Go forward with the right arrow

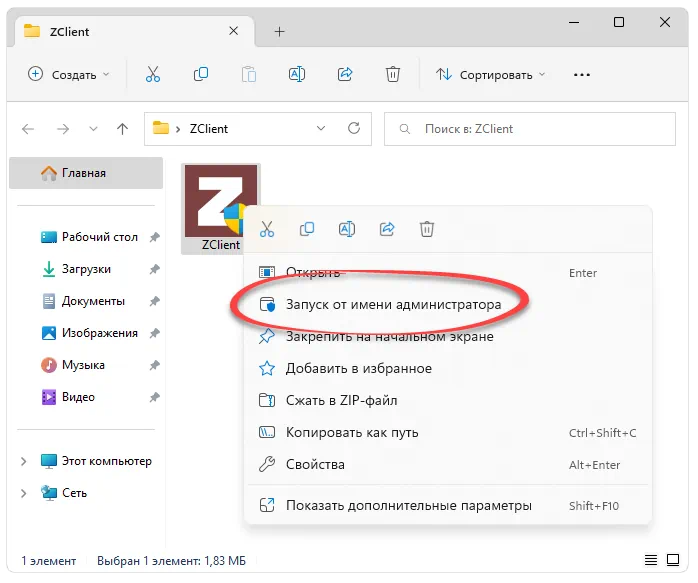click(x=63, y=129)
